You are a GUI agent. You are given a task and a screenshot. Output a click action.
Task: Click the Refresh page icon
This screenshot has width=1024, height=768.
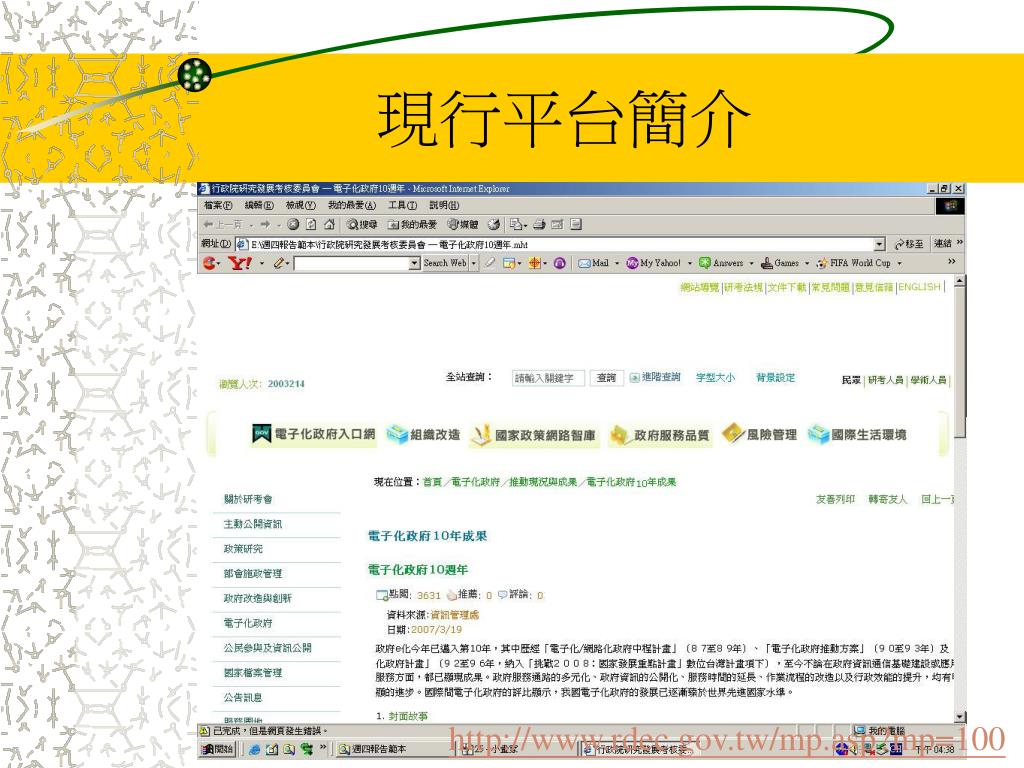(x=312, y=225)
